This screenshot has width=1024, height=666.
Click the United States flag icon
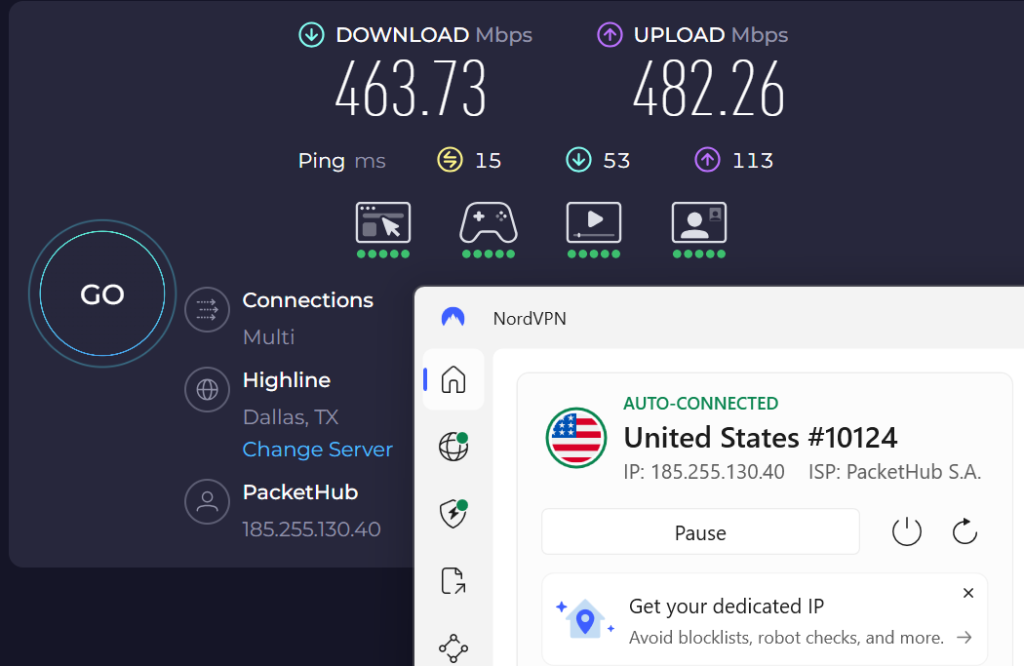point(576,438)
